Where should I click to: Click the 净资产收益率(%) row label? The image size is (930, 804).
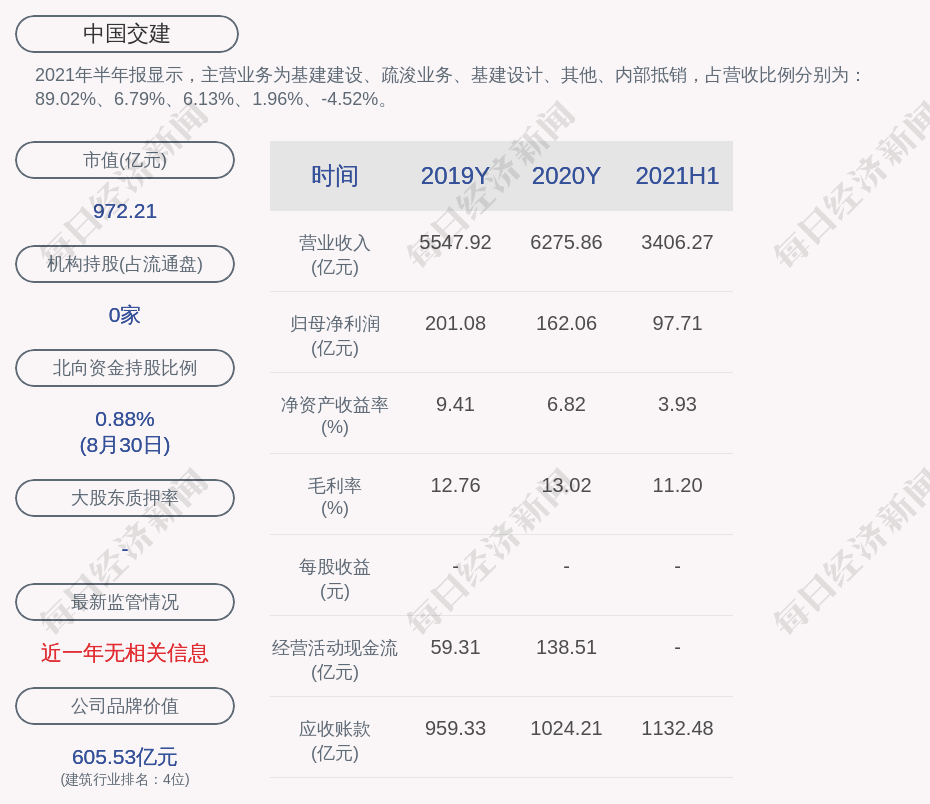coord(334,416)
